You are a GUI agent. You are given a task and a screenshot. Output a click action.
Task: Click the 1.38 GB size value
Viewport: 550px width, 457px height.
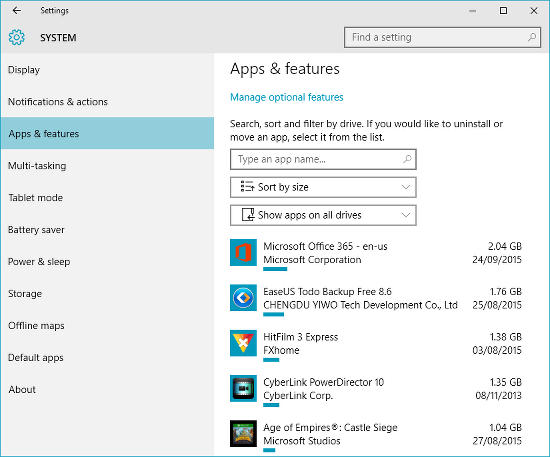tap(505, 337)
